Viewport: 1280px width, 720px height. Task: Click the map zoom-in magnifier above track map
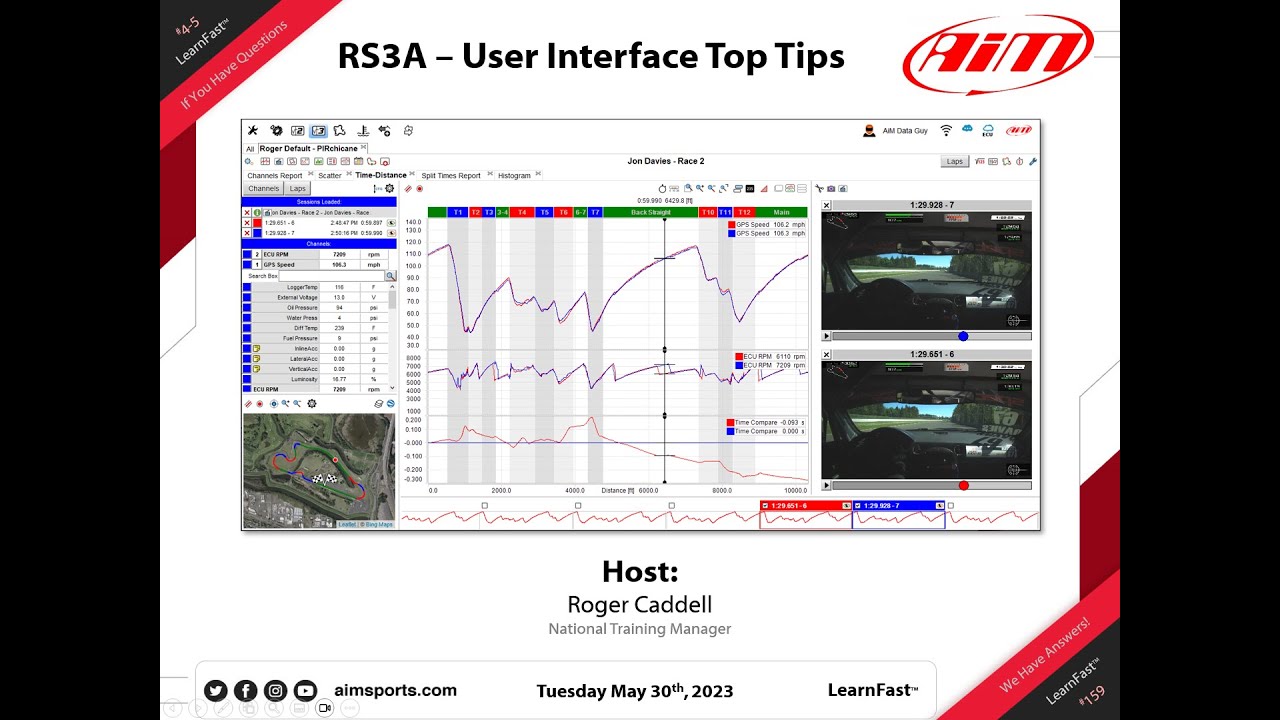[285, 403]
